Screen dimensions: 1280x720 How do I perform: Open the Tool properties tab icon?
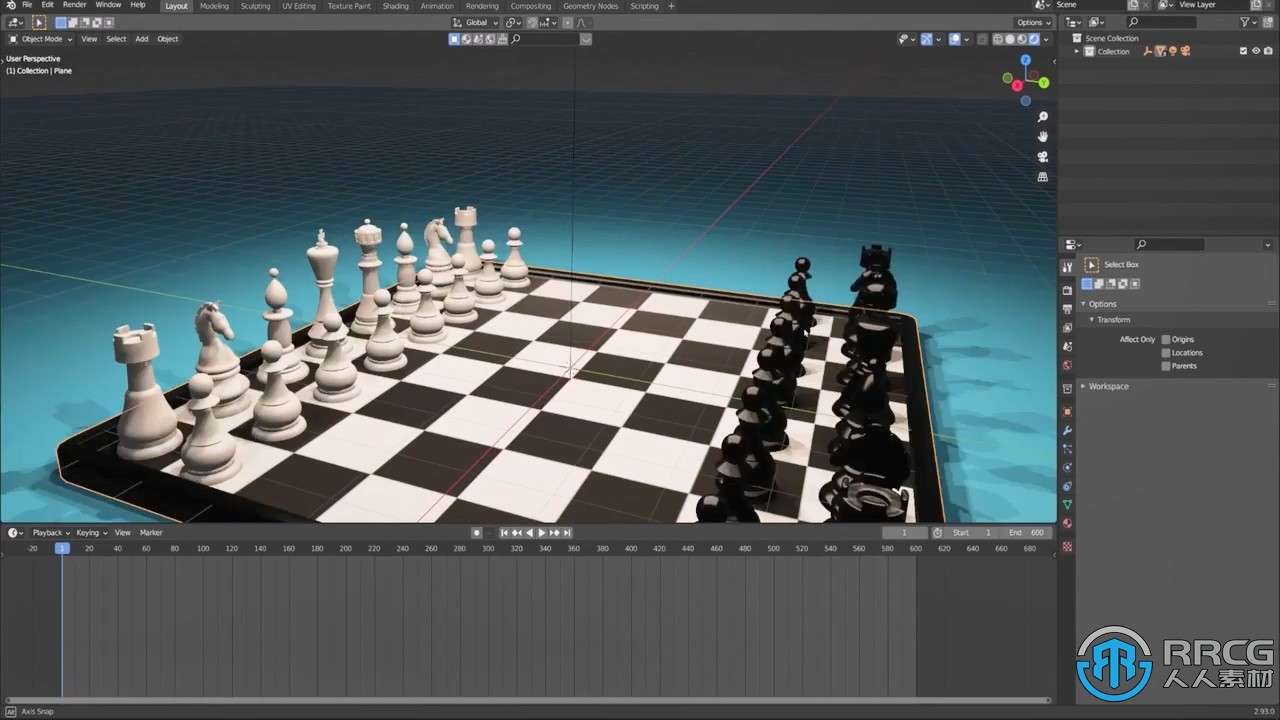point(1067,267)
